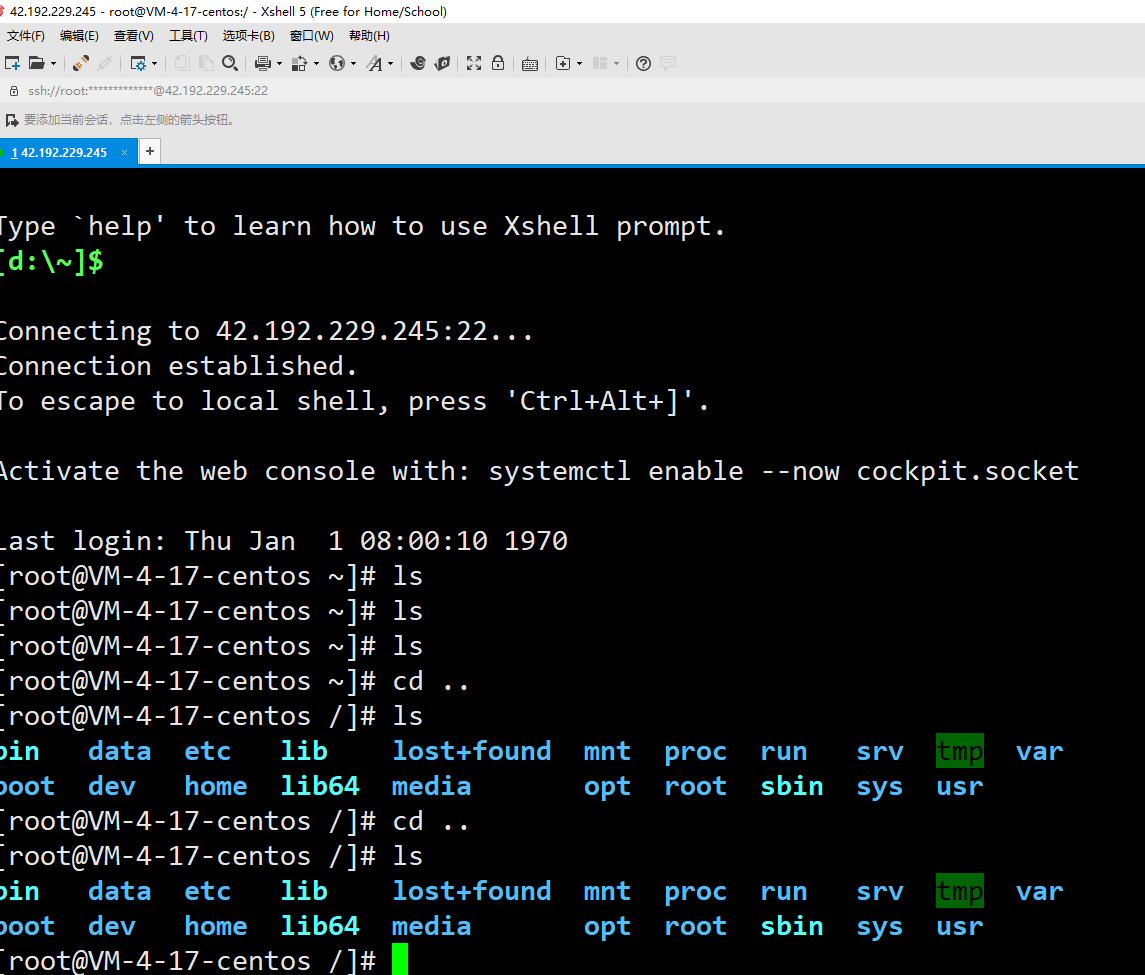Click the Print icon
The image size is (1145, 975).
263,64
